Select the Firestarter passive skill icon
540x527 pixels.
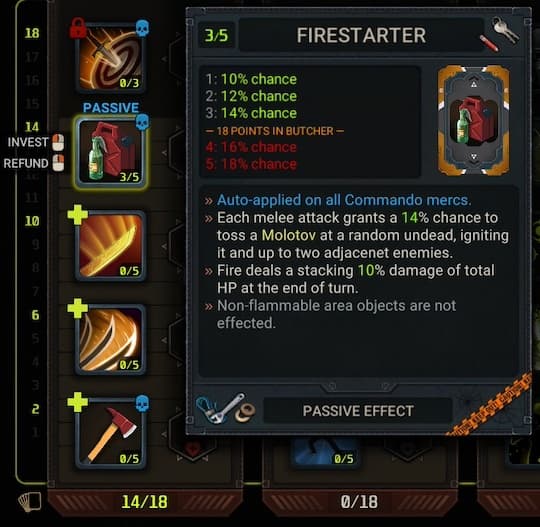[111, 152]
